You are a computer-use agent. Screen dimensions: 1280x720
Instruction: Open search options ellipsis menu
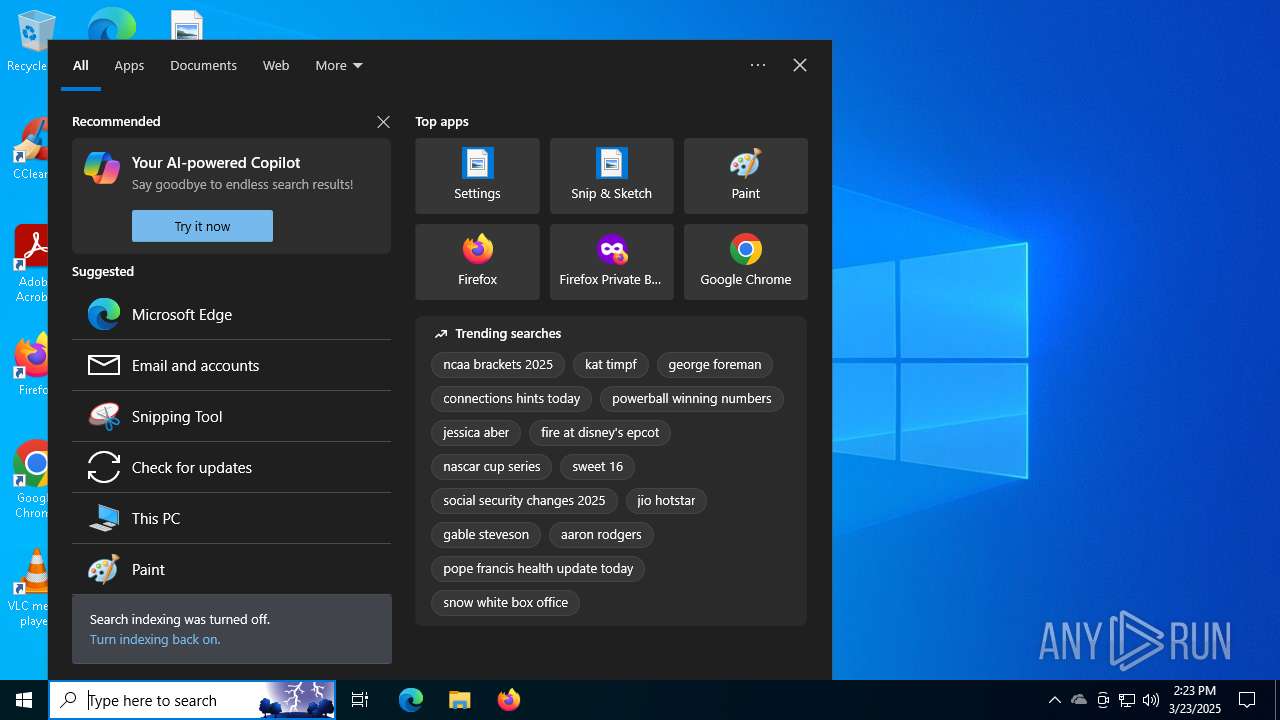pyautogui.click(x=758, y=65)
